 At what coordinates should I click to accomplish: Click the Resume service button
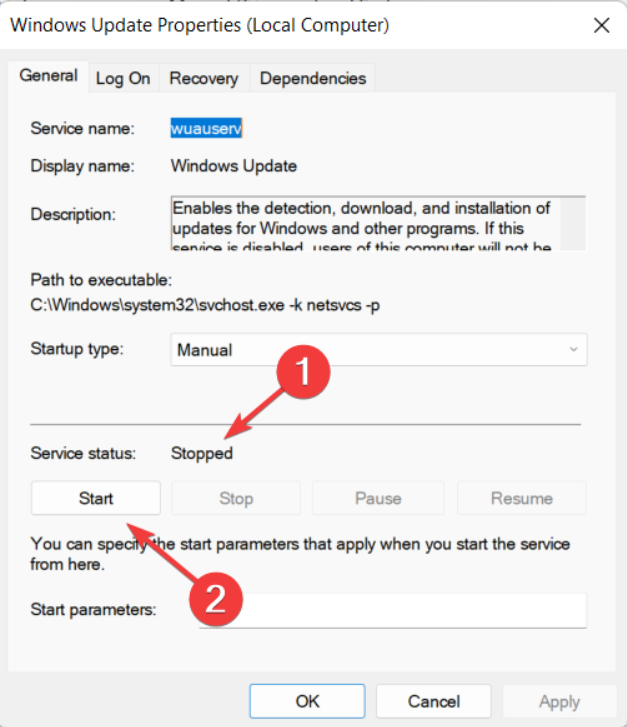[521, 498]
